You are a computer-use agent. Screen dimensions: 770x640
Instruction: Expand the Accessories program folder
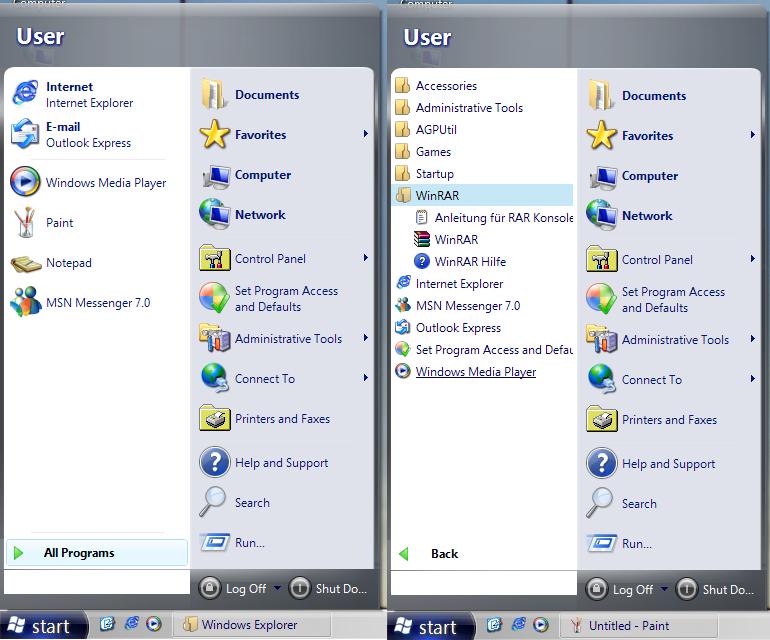point(445,86)
